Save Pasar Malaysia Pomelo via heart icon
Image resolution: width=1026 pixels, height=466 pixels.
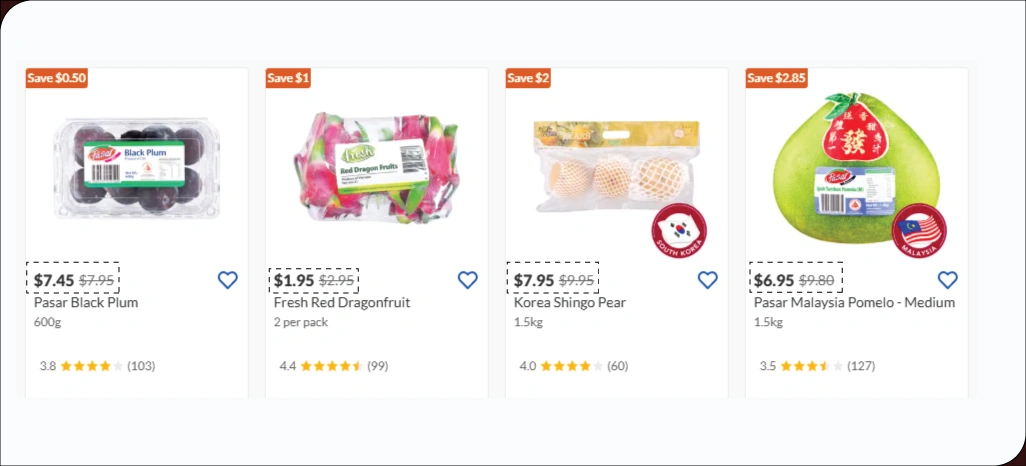948,280
